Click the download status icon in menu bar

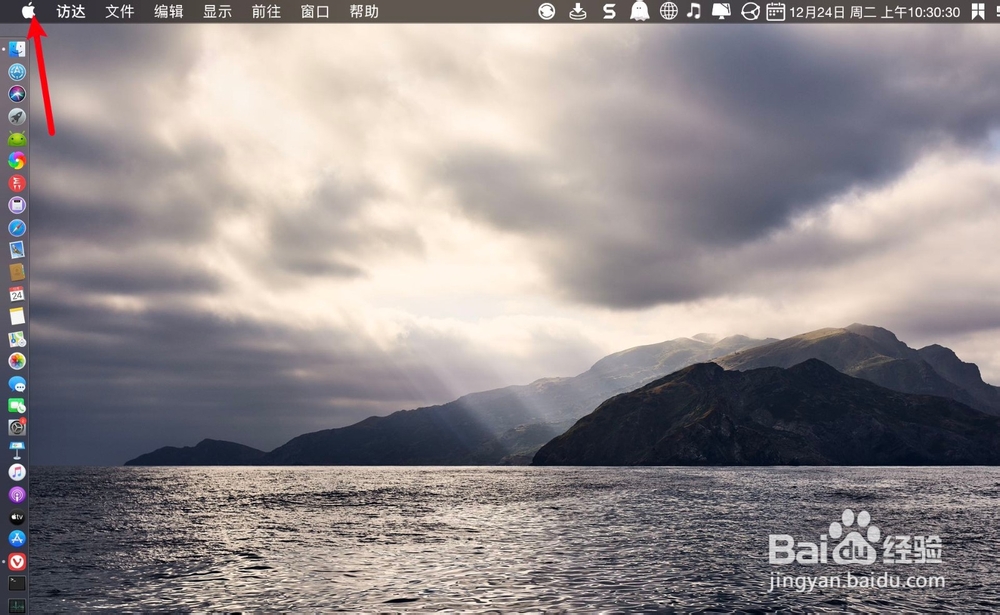(x=578, y=11)
